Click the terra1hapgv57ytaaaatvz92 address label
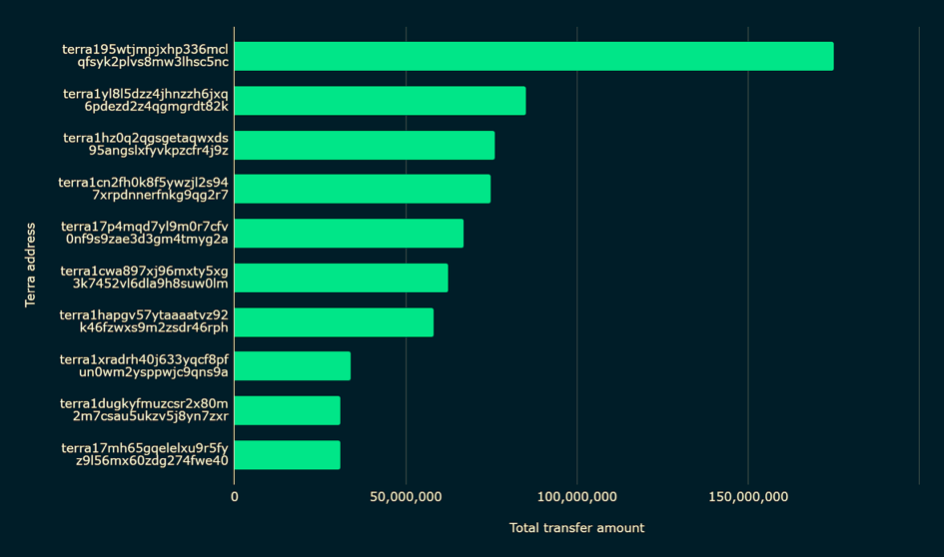This screenshot has height=557, width=944. (x=145, y=322)
